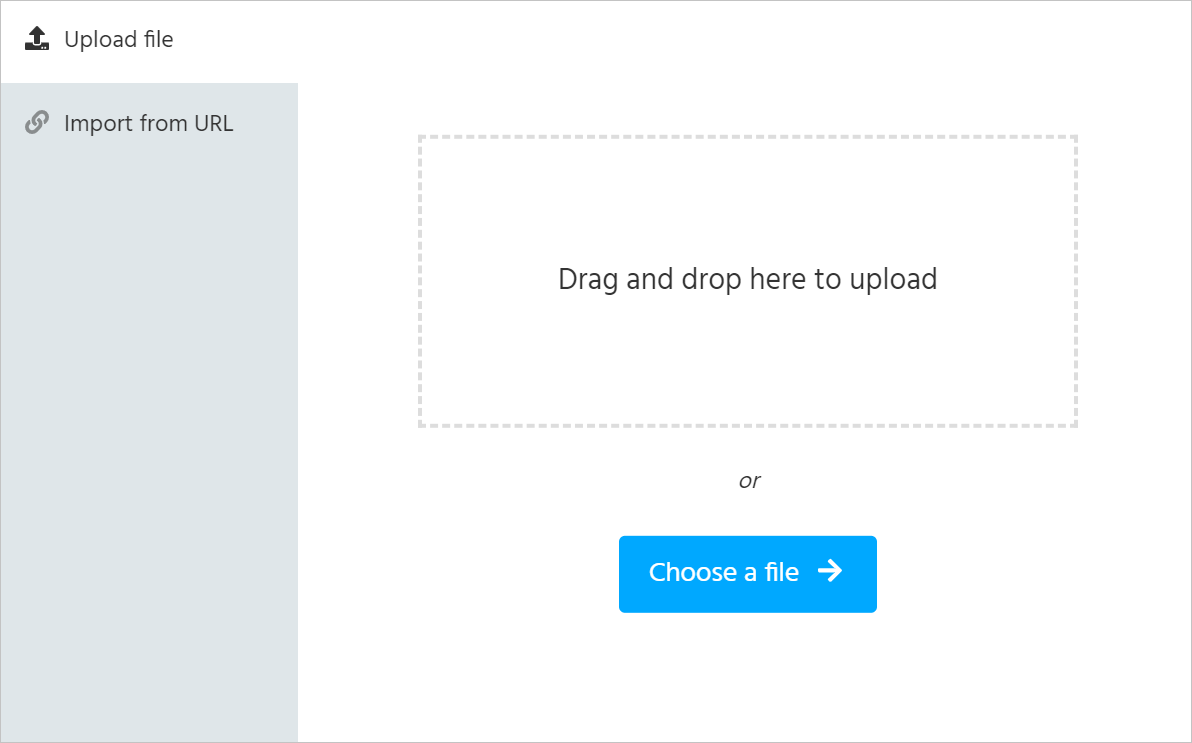Click the "Drag and drop here to upload" text
Image resolution: width=1192 pixels, height=743 pixels.
coord(747,279)
